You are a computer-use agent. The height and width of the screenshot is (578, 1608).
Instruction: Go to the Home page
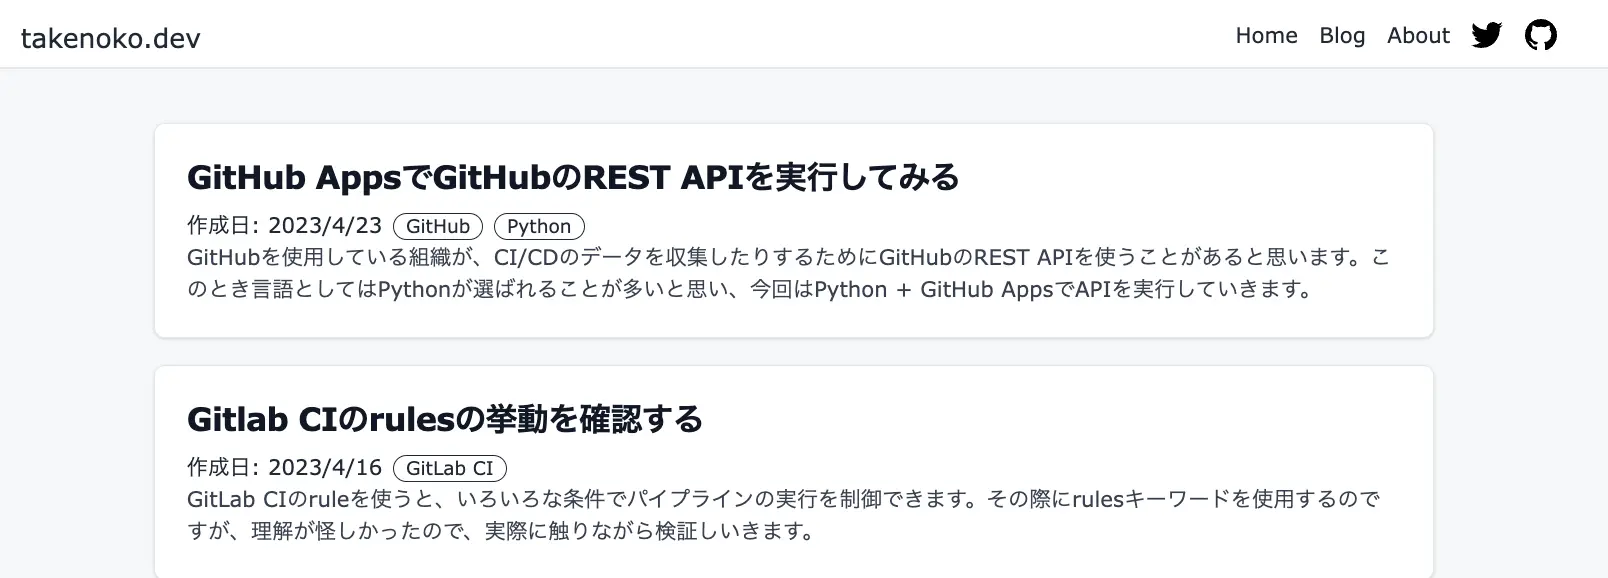click(x=1266, y=36)
